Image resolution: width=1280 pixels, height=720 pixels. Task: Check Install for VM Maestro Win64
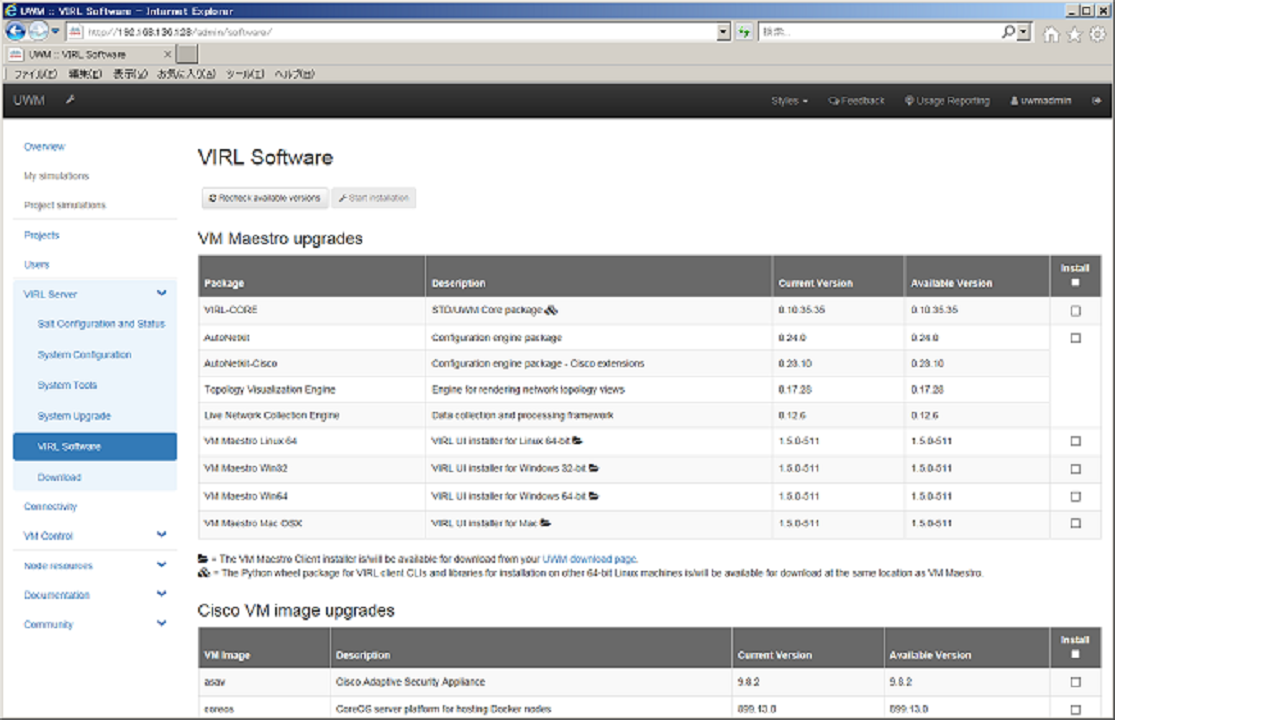click(1076, 497)
